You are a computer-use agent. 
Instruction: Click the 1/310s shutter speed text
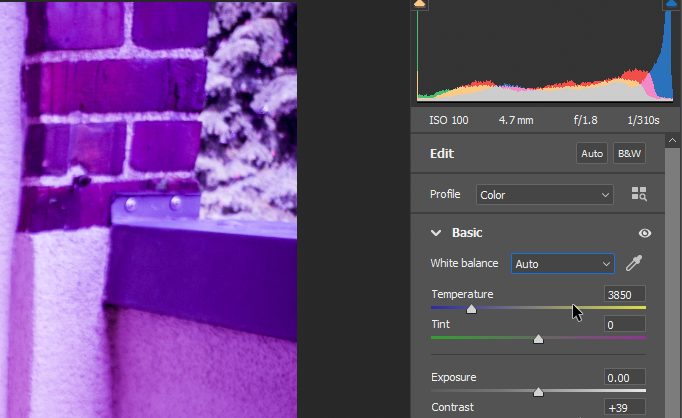[643, 120]
